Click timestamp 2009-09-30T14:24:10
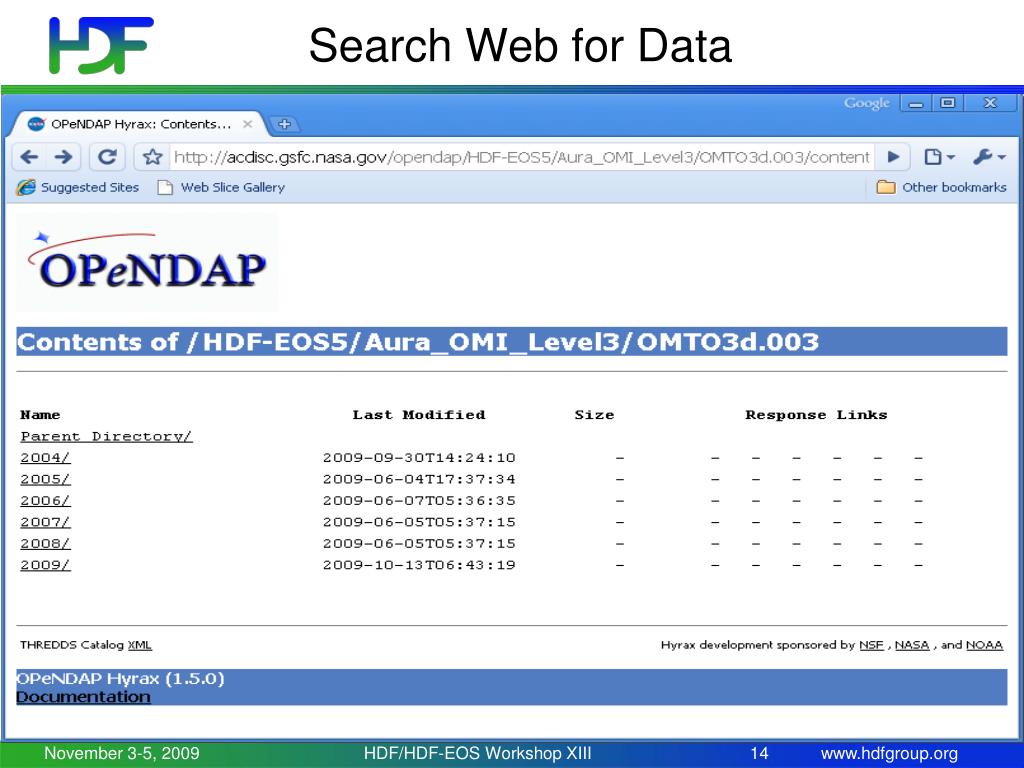 [x=419, y=458]
